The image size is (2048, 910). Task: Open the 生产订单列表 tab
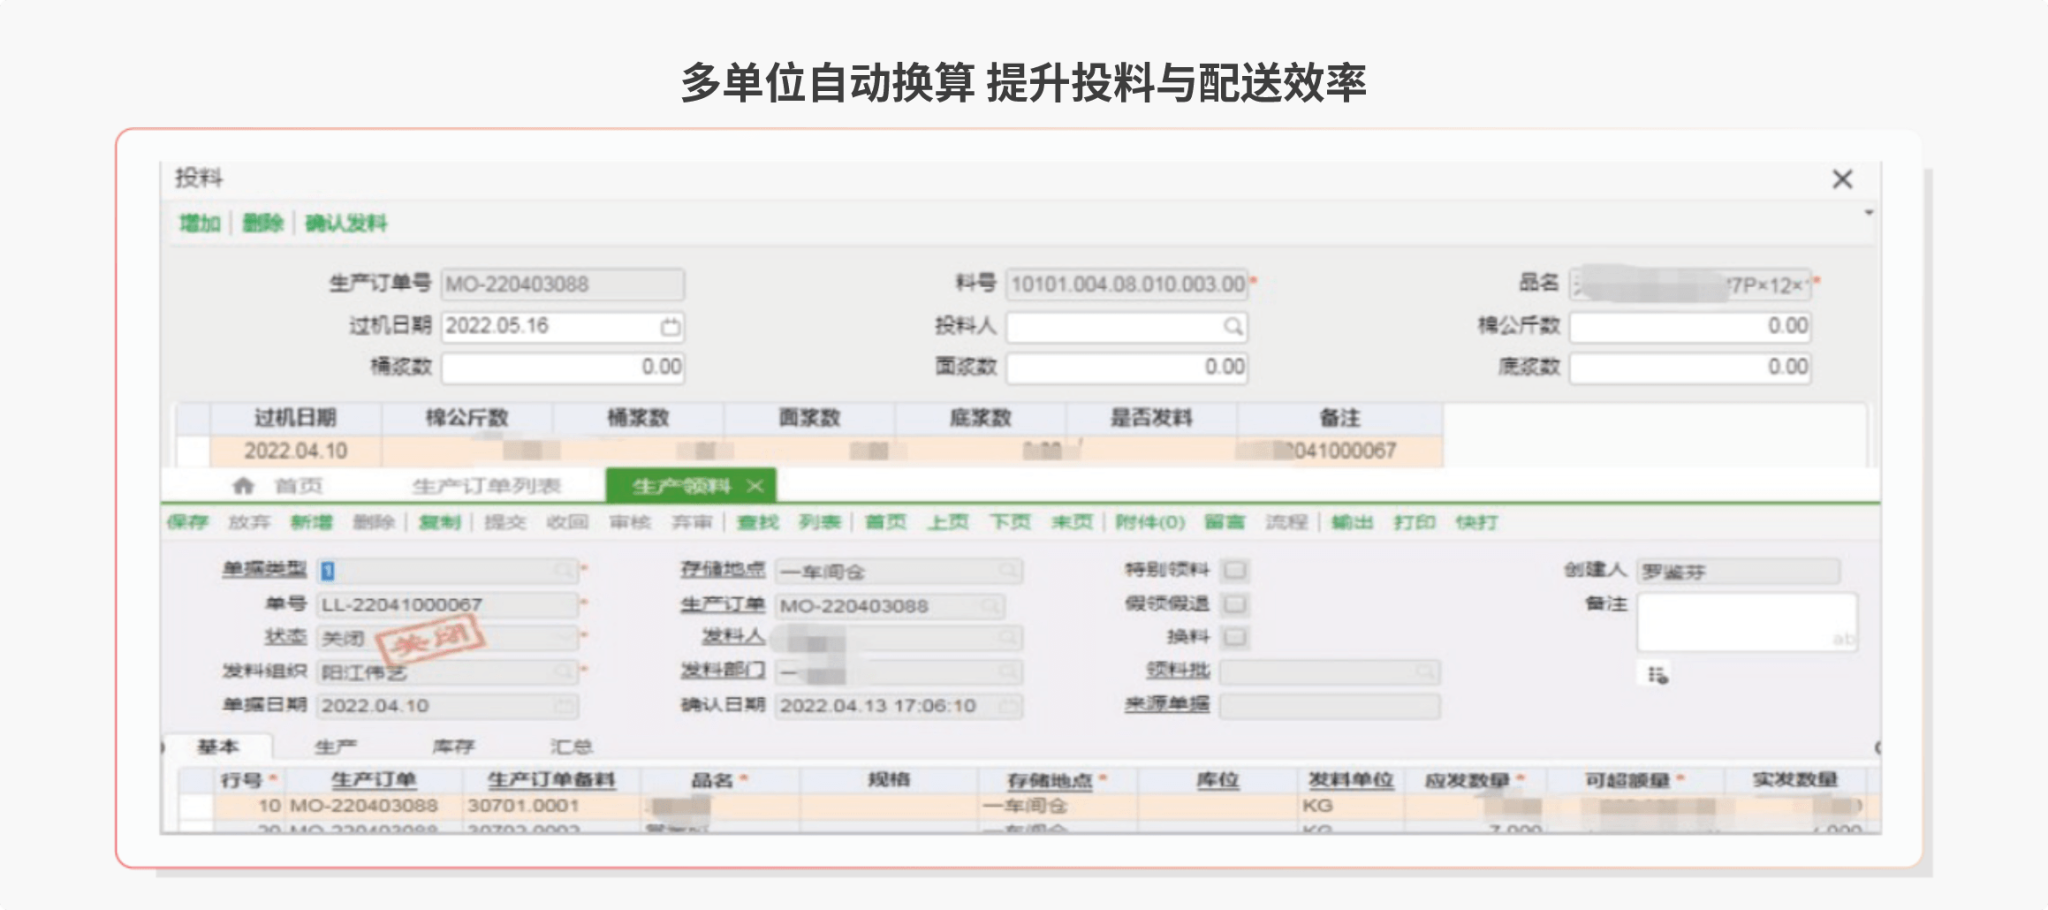pyautogui.click(x=486, y=486)
